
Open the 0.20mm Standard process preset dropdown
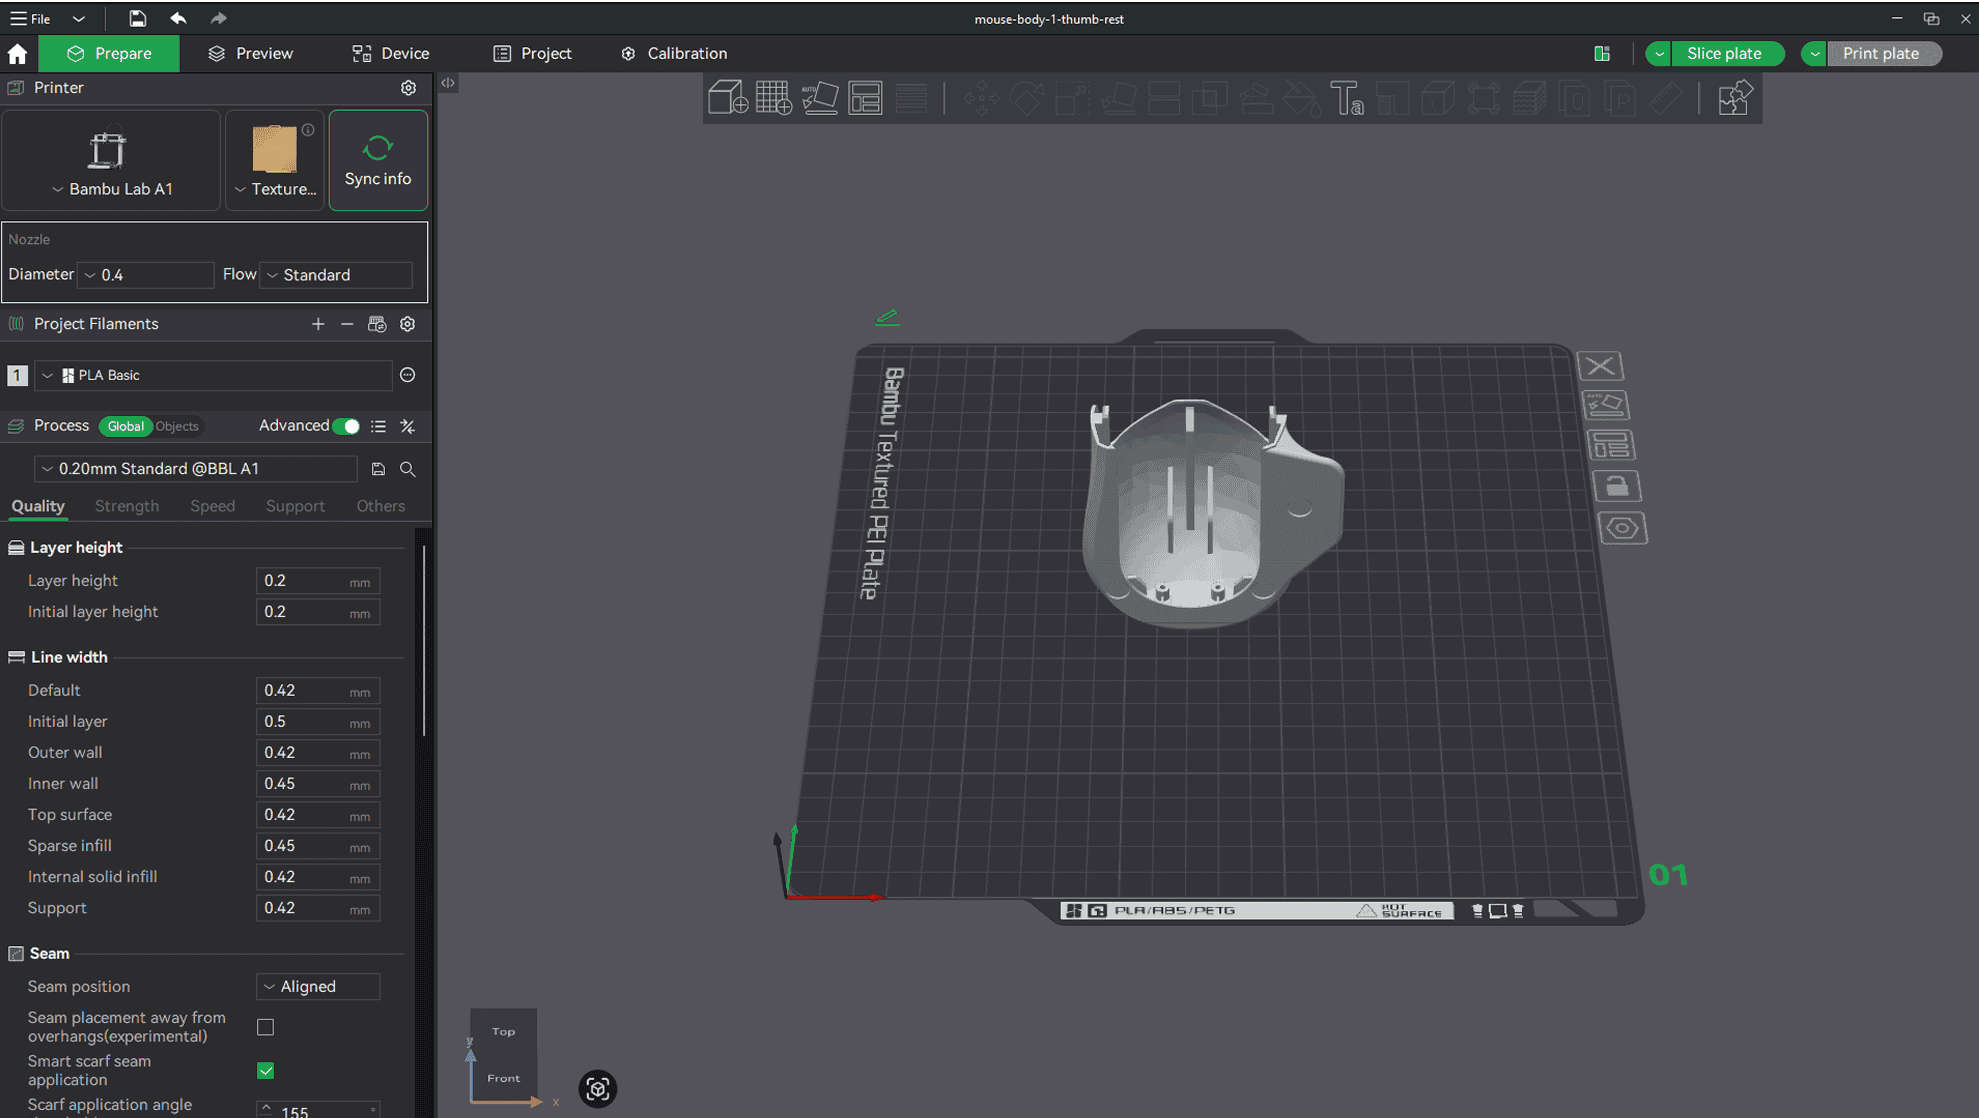pyautogui.click(x=196, y=468)
